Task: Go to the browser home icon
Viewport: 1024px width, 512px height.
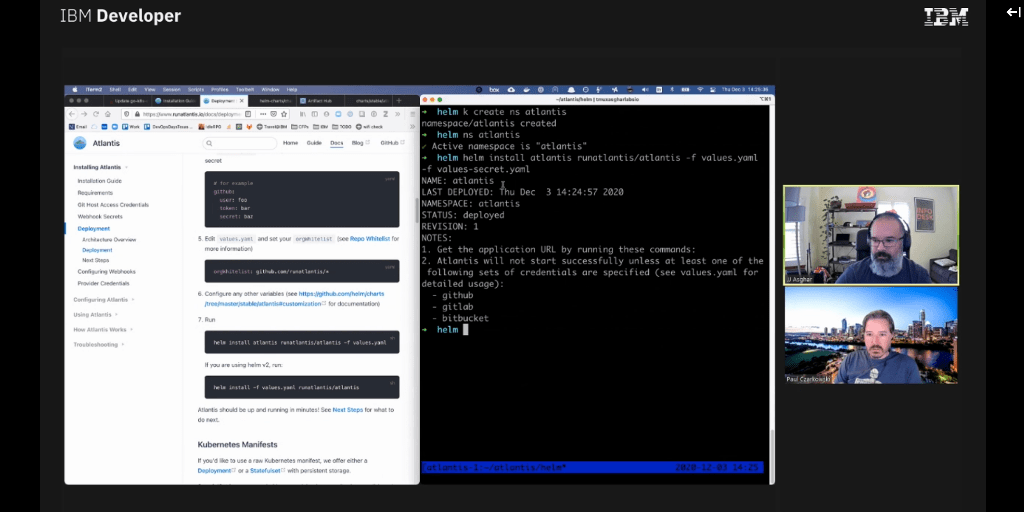Action: click(x=107, y=114)
